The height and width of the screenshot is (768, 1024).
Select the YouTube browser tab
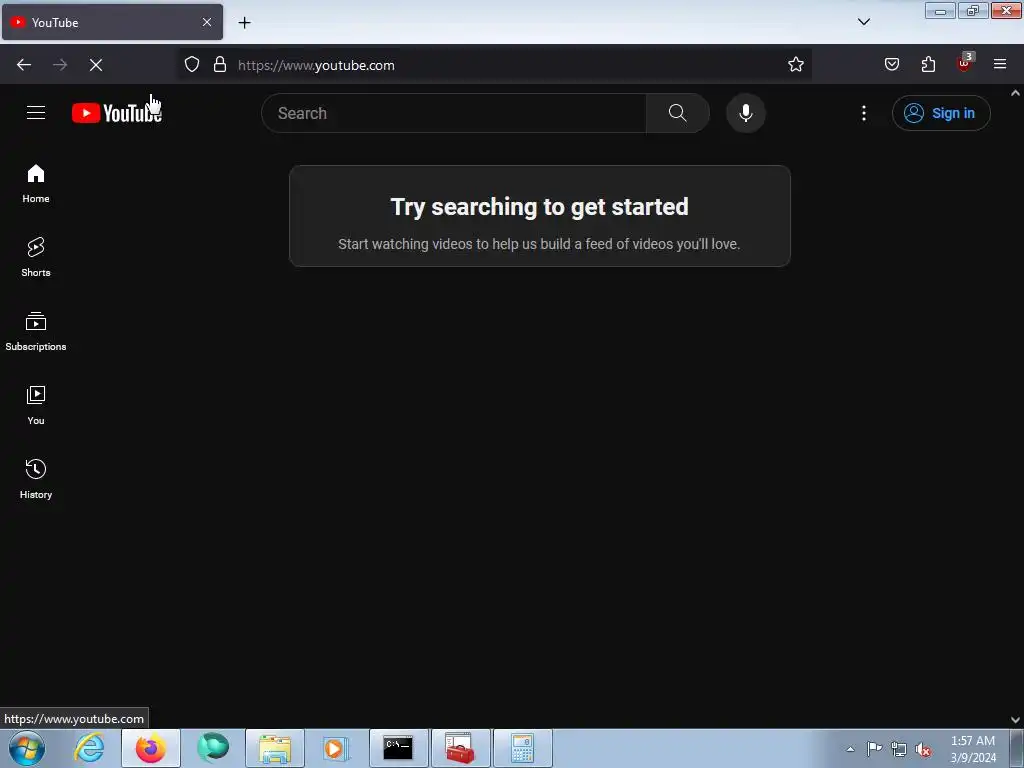coord(112,22)
